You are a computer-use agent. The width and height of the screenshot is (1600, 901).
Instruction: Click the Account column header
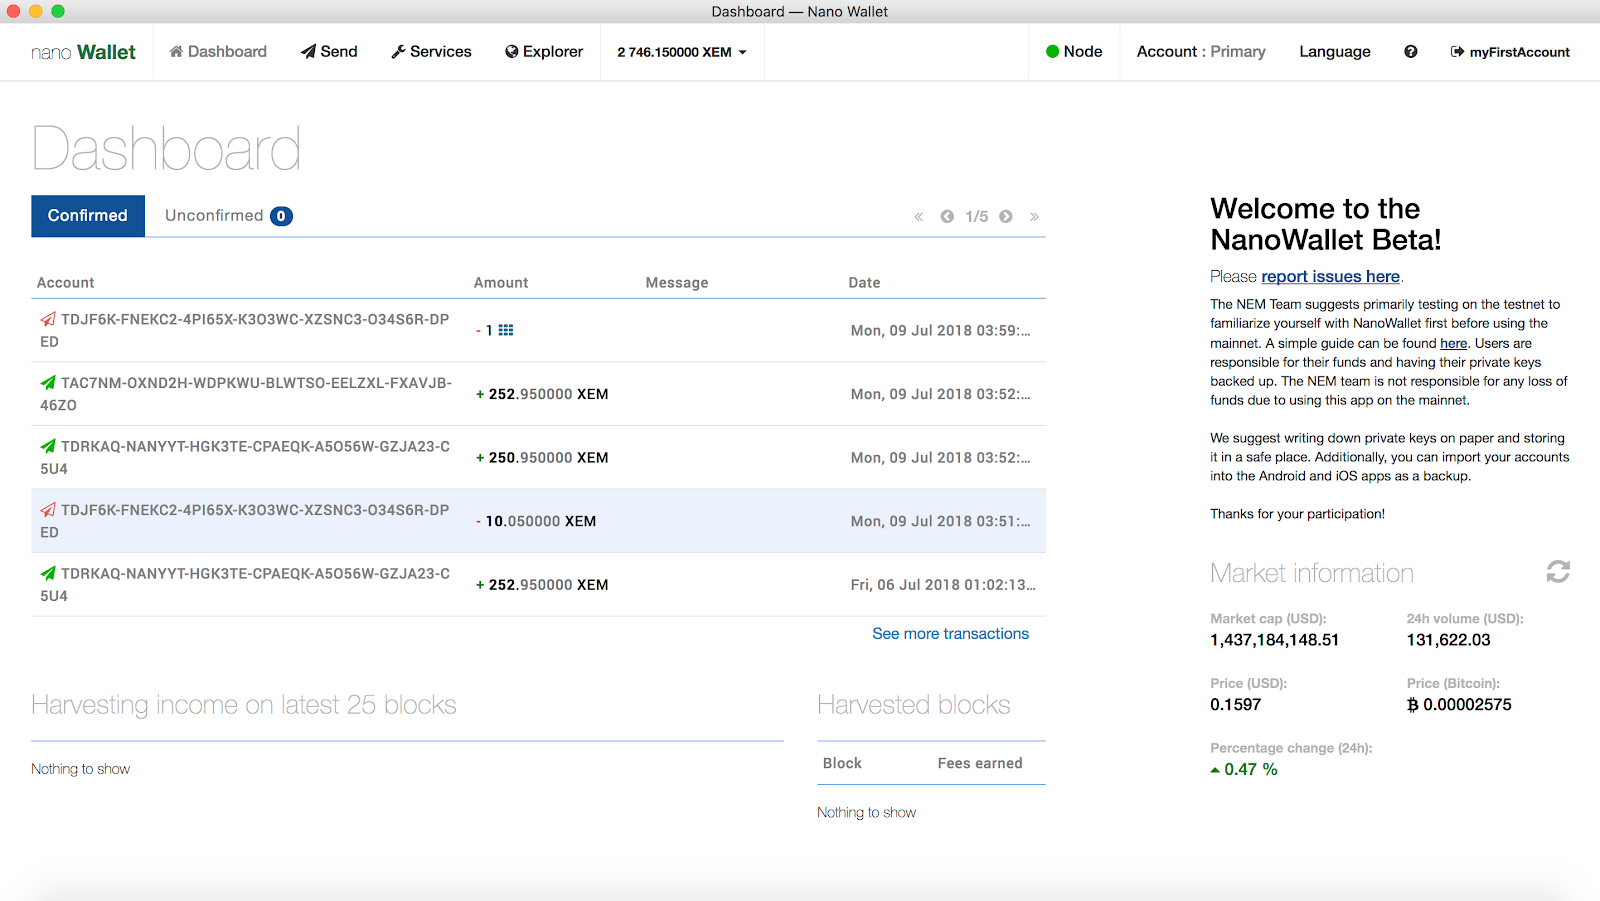pos(66,283)
